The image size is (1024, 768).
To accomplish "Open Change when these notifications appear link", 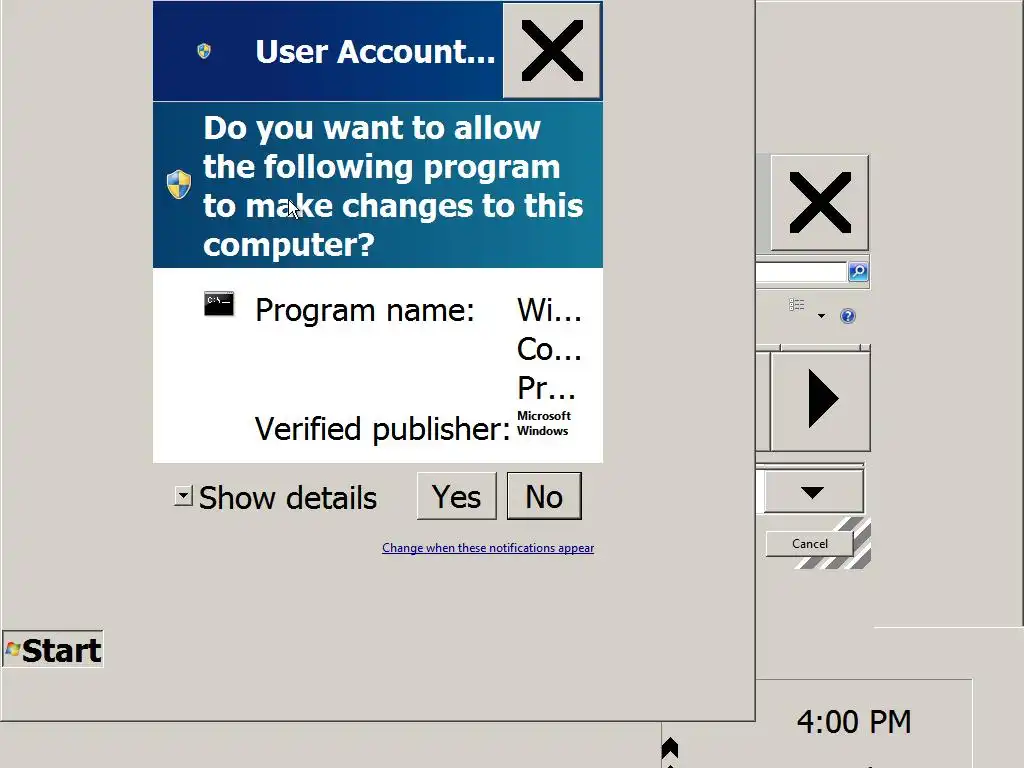I will (488, 548).
